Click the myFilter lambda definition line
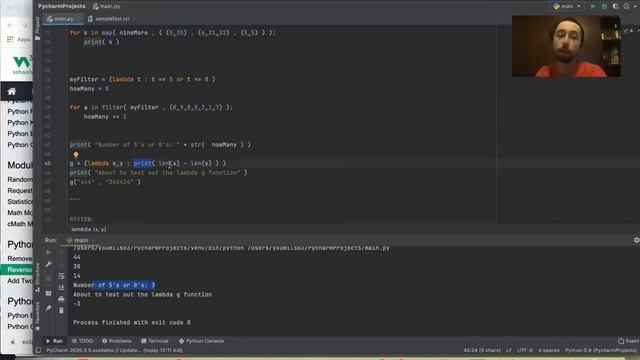 click(x=142, y=79)
